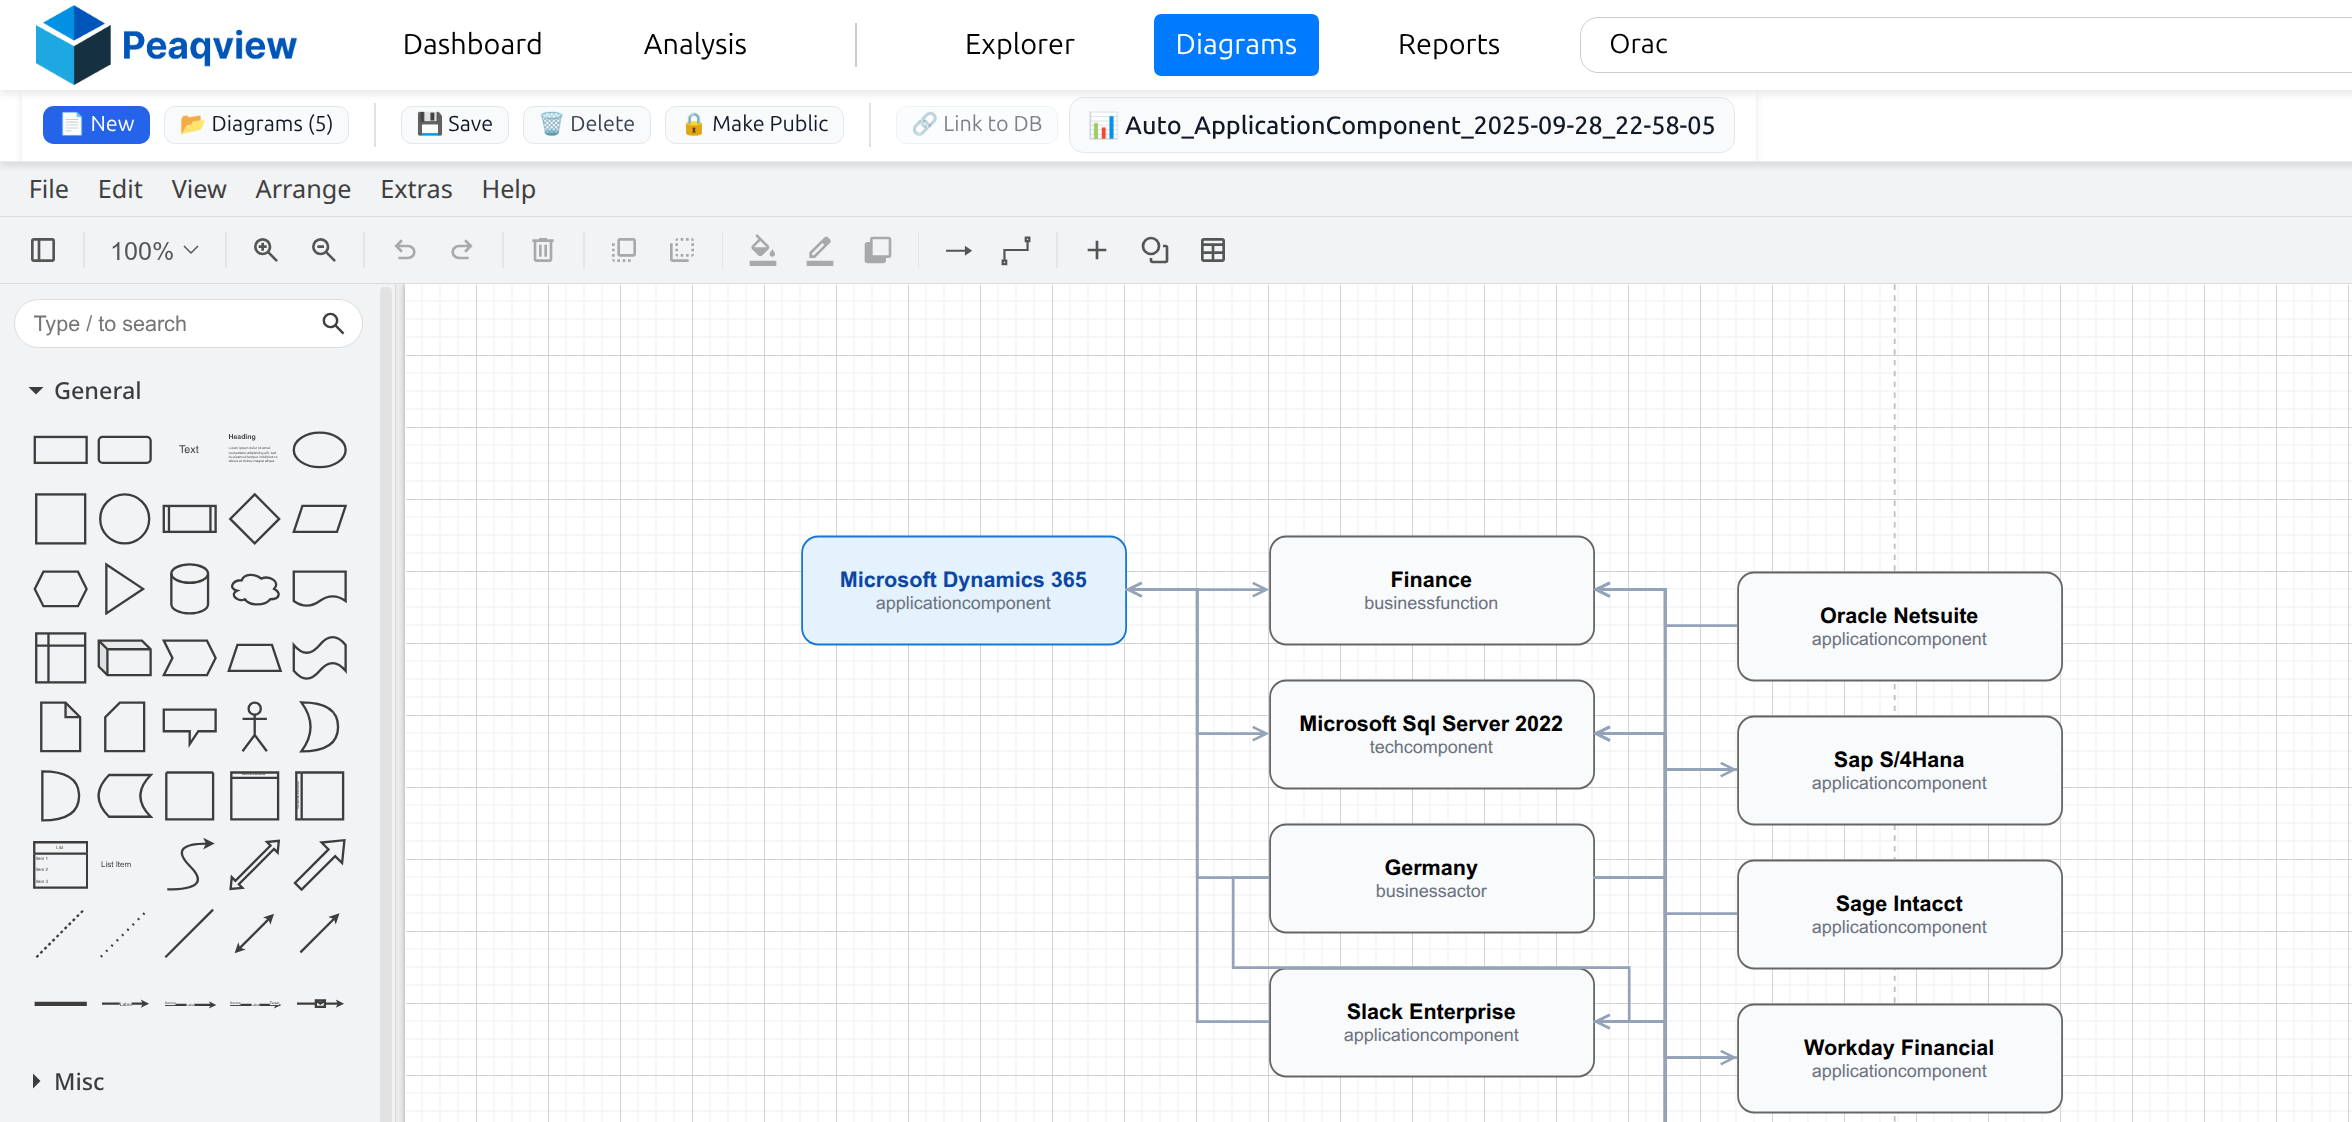Click the Delete trash icon in the toolbar
Image resolution: width=2352 pixels, height=1122 pixels.
coord(543,250)
